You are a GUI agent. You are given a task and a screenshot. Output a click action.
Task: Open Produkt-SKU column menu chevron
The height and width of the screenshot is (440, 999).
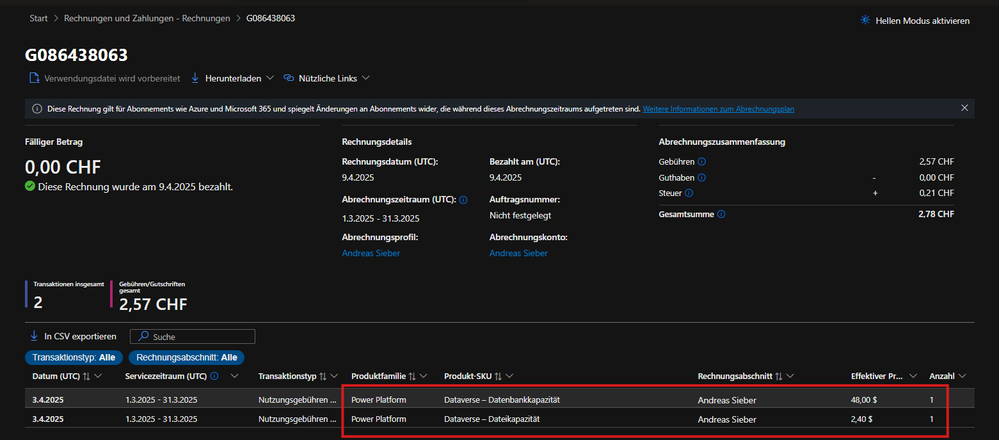510,376
